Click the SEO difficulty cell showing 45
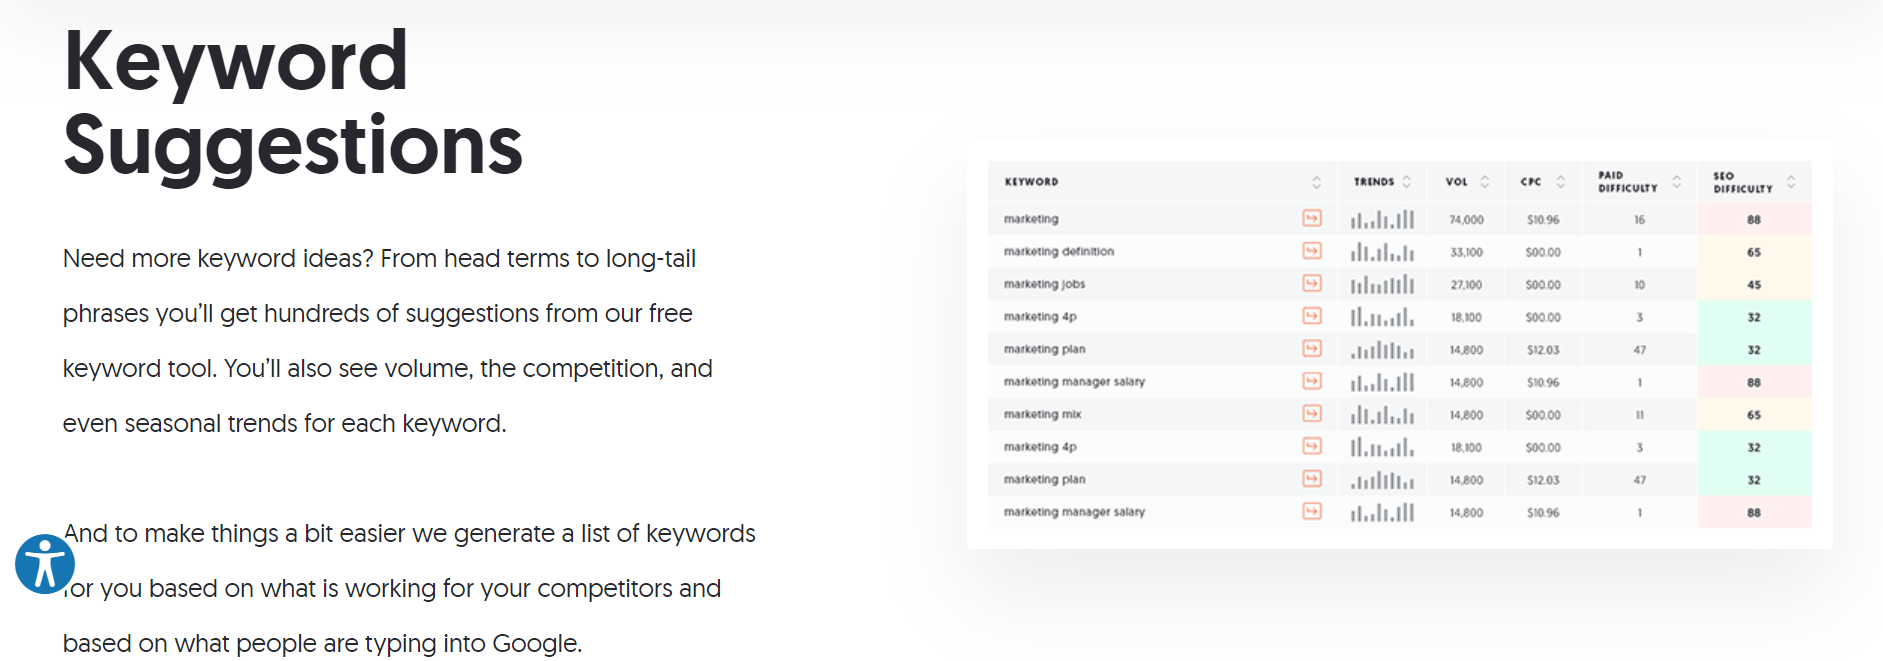Screen dimensions: 1883x661 (1754, 285)
